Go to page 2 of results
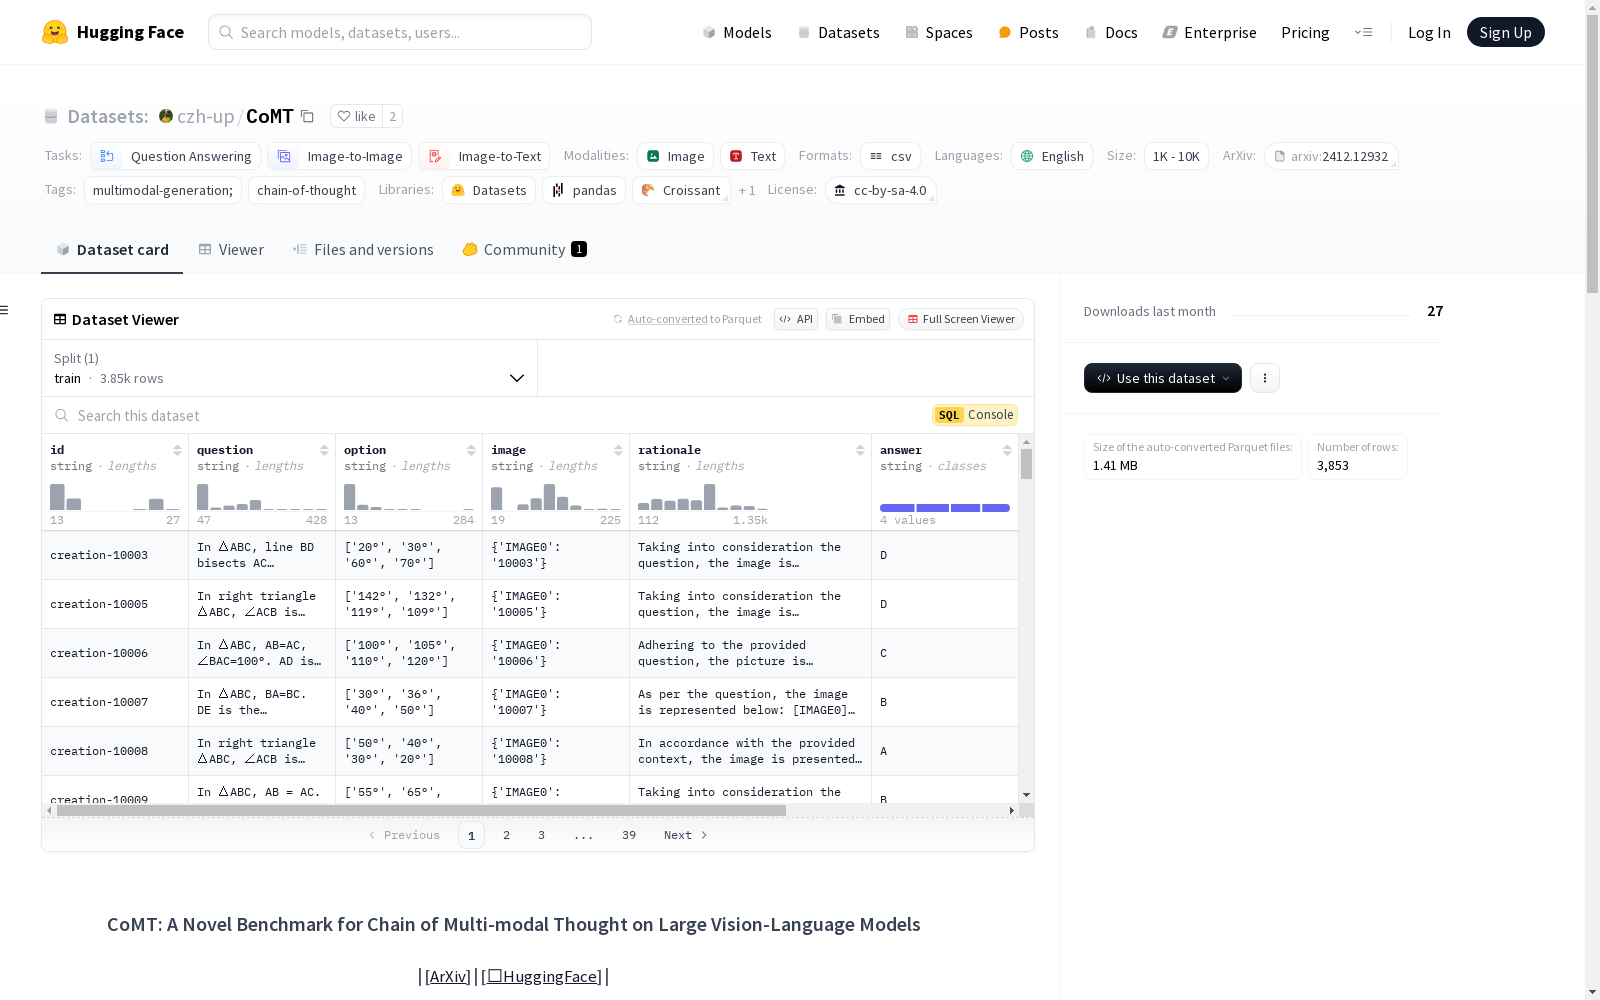 click(x=506, y=835)
